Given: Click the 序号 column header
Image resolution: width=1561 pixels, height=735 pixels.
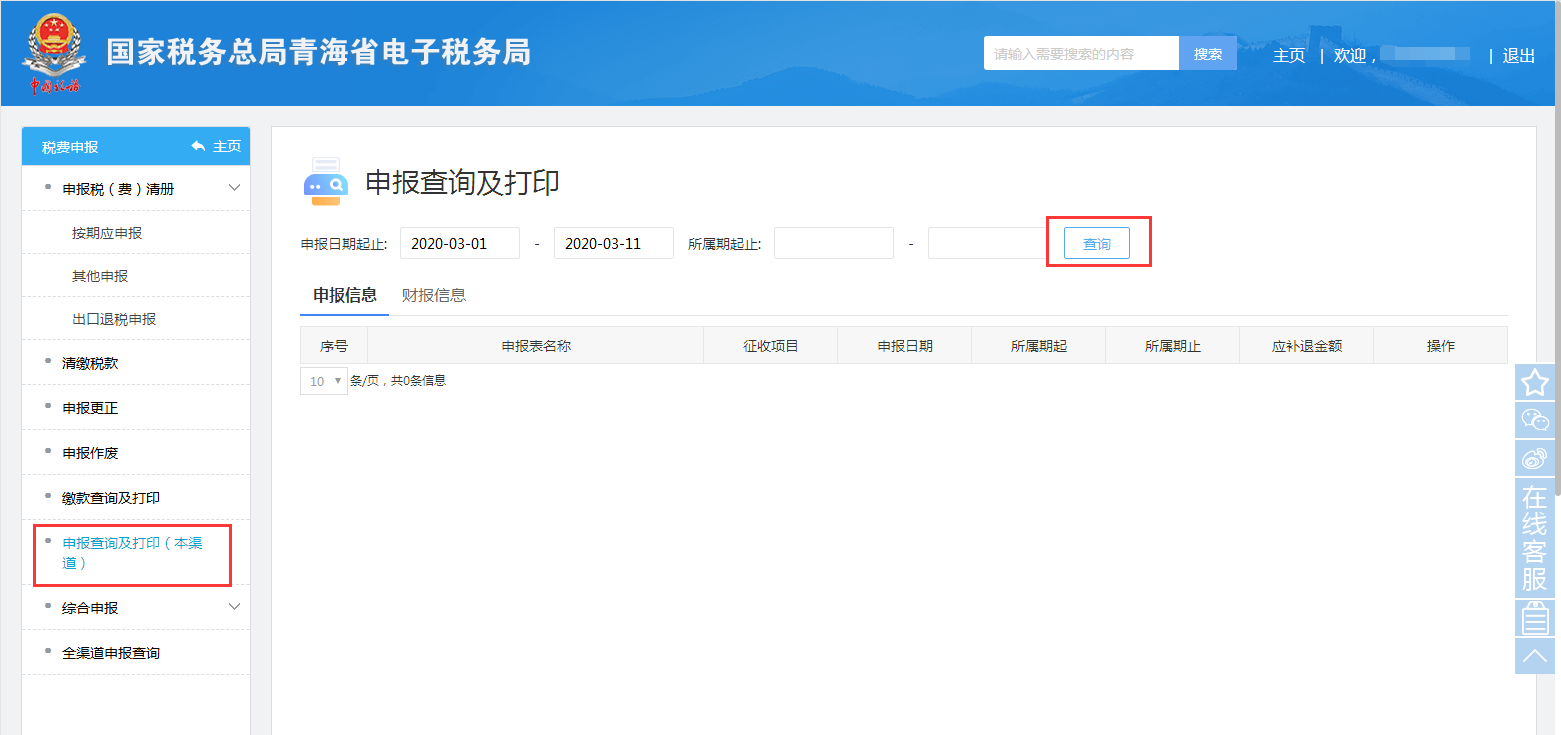Looking at the screenshot, I should tap(334, 346).
